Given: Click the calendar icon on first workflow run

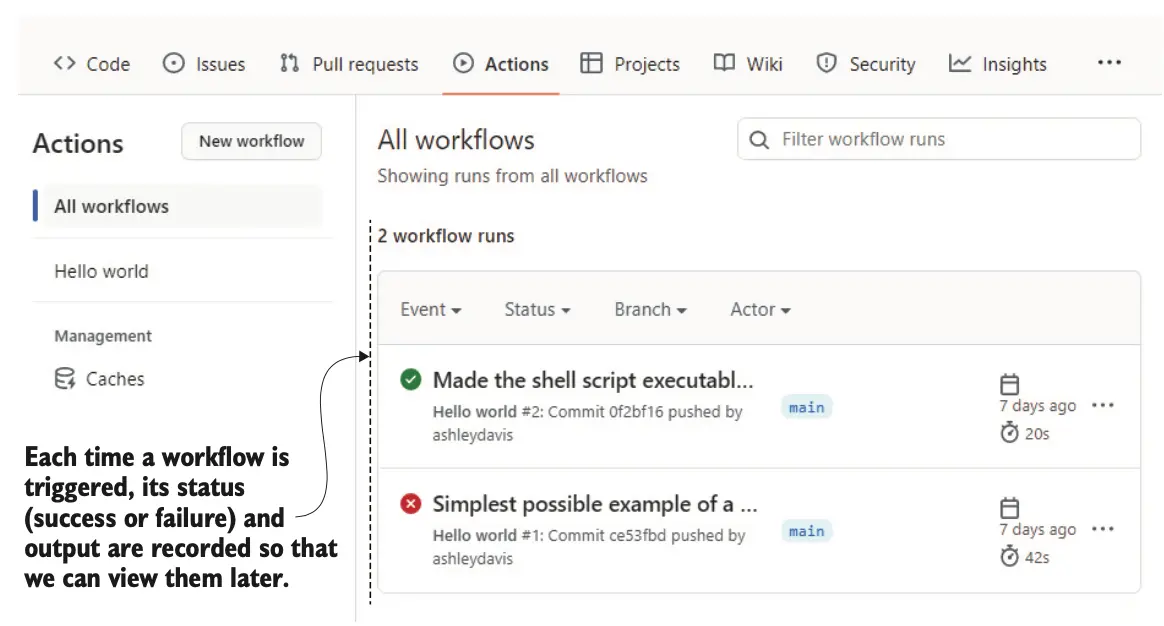Looking at the screenshot, I should click(x=1010, y=384).
